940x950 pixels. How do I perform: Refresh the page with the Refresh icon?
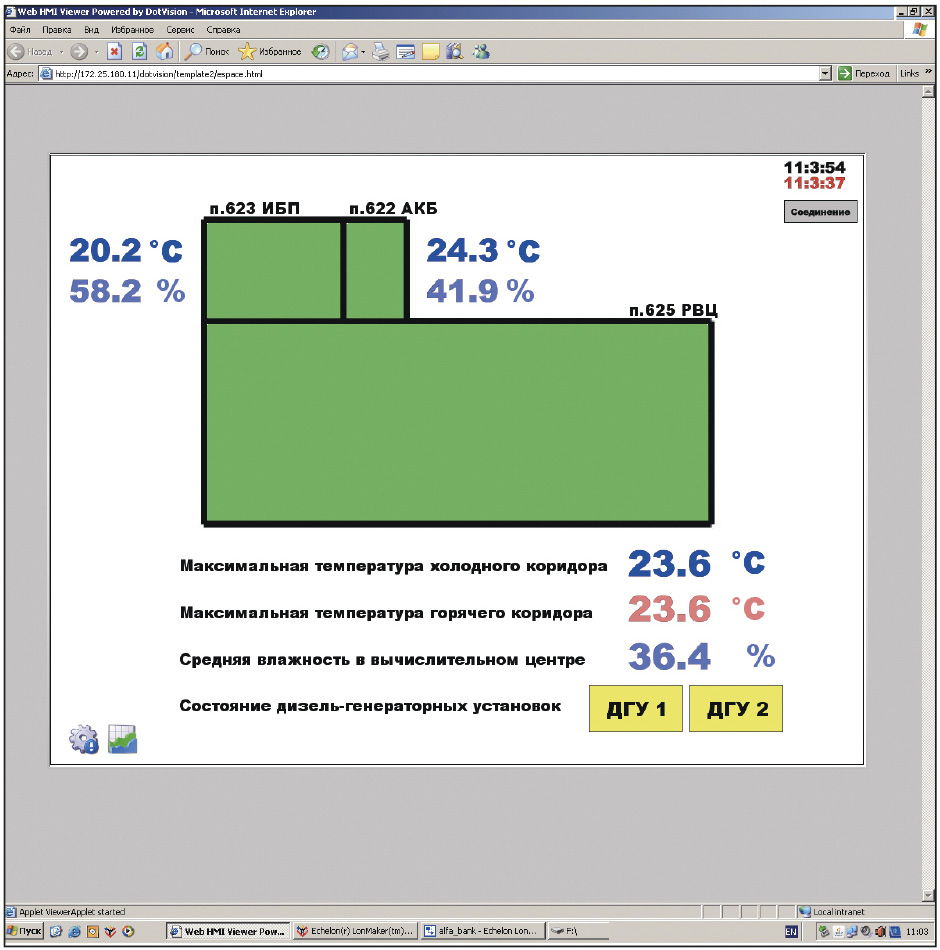click(x=140, y=51)
